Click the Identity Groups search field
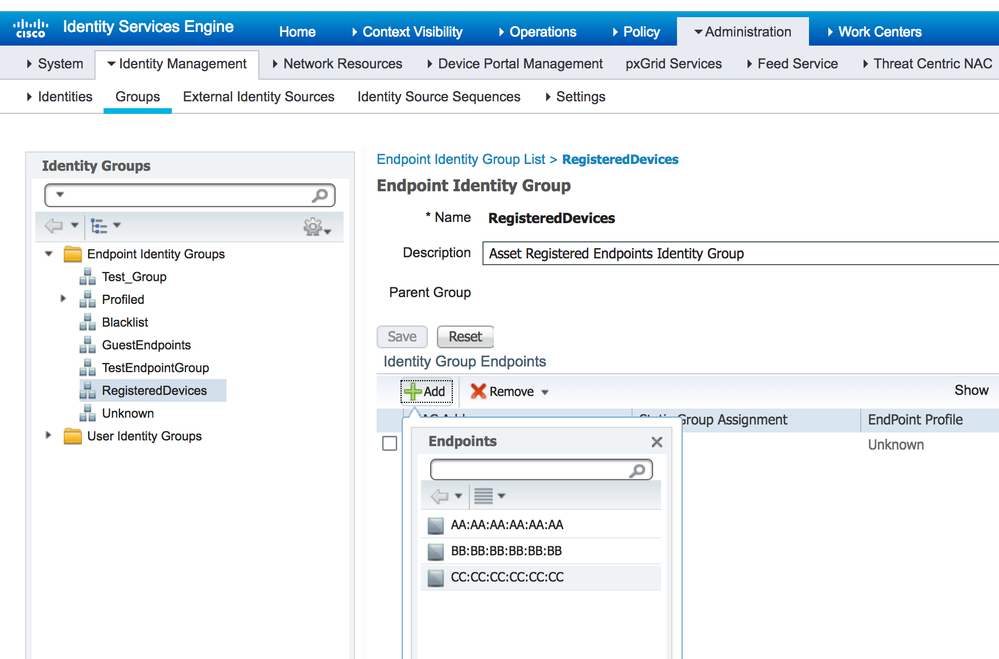This screenshot has height=659, width=999. coord(190,195)
